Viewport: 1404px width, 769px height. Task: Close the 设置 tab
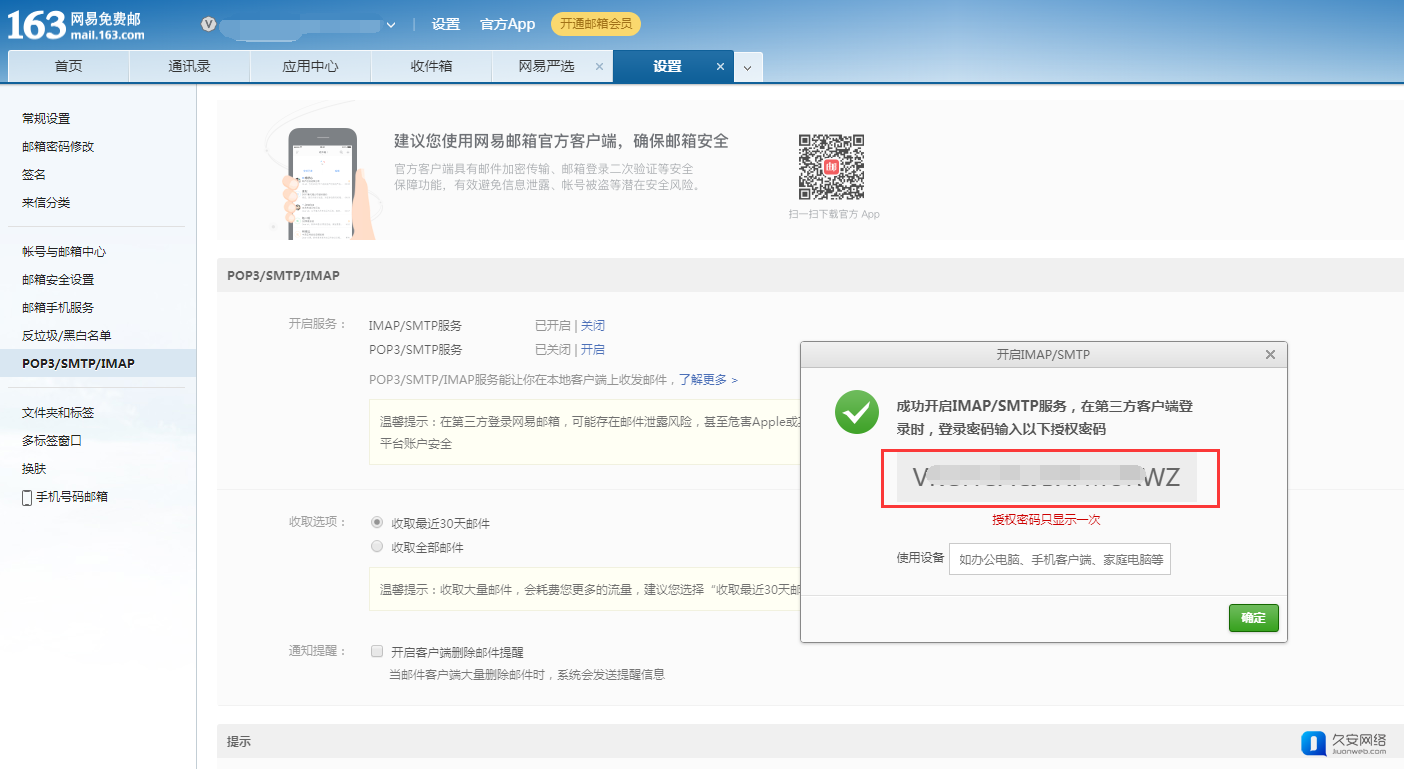(720, 67)
